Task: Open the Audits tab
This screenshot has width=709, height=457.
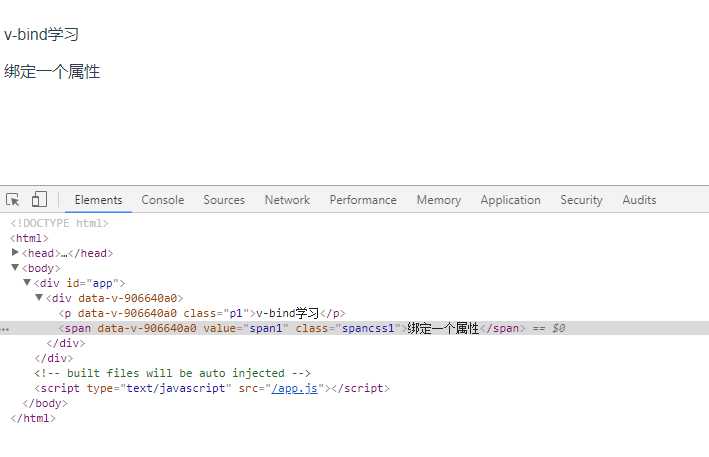Action: click(639, 200)
